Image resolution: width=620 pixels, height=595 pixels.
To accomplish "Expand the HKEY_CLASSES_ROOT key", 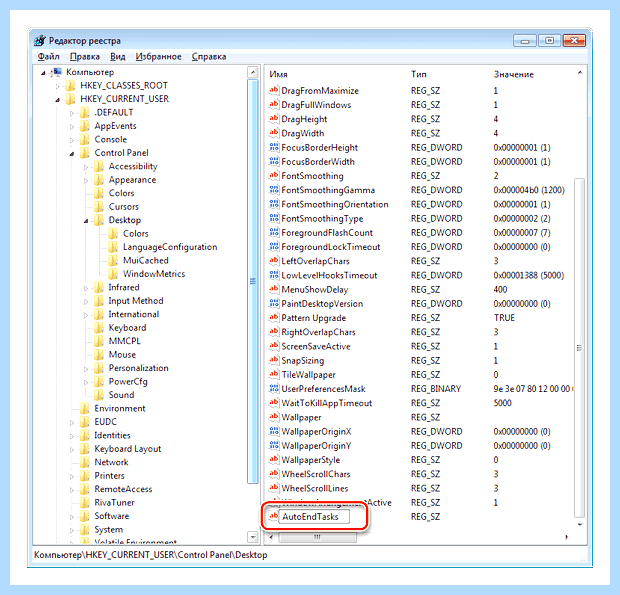I will click(58, 86).
